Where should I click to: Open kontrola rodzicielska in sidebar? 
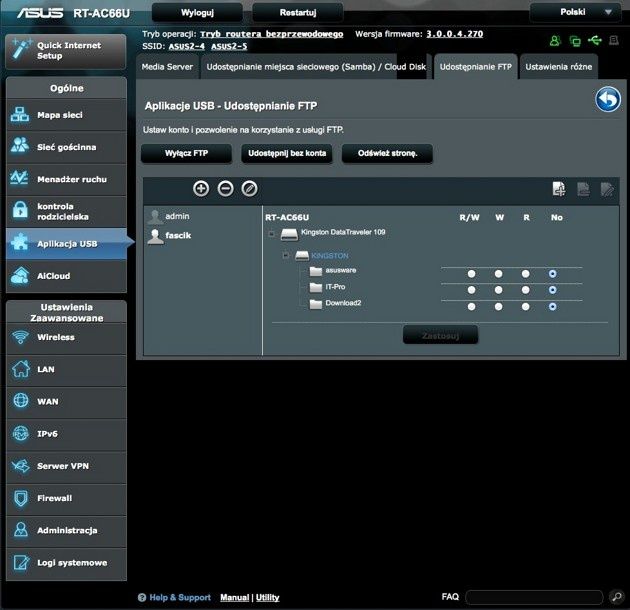[x=66, y=211]
